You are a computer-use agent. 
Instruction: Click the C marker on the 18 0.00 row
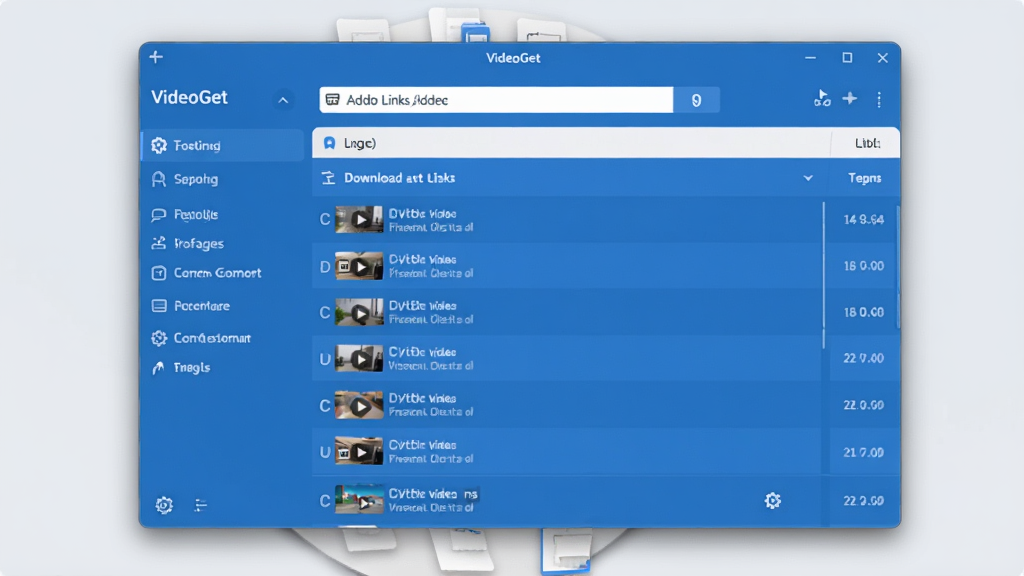click(325, 313)
